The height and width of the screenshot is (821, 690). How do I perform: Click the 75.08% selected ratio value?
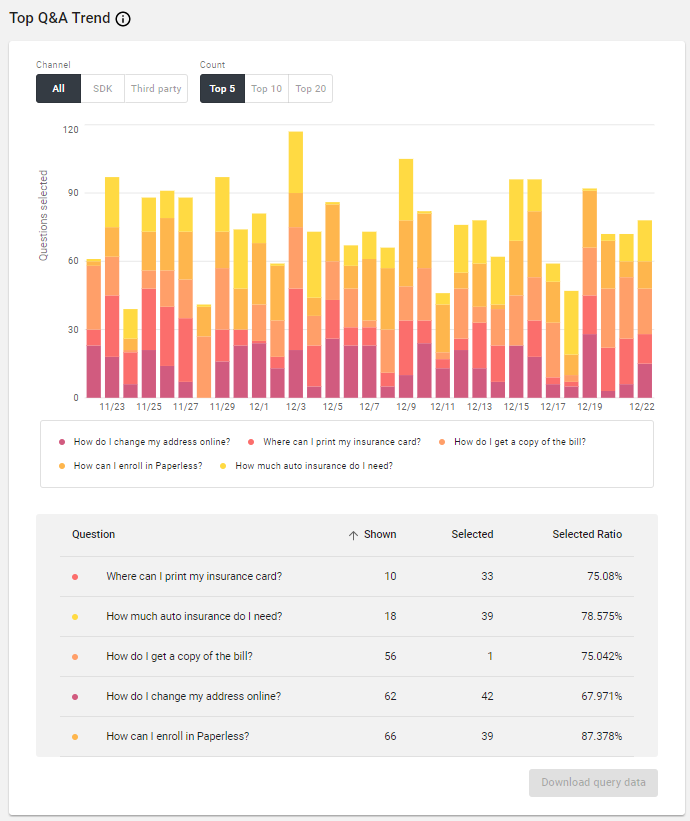pyautogui.click(x=605, y=576)
